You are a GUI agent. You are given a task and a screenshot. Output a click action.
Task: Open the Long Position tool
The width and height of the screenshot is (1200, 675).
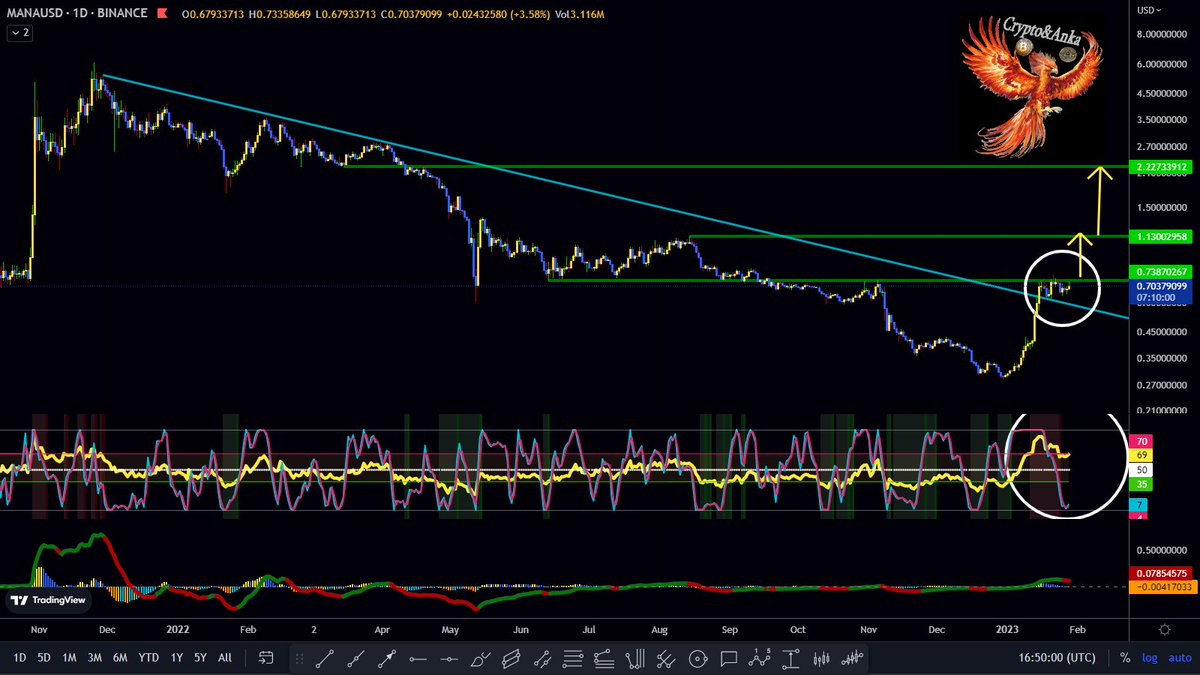tap(790, 659)
